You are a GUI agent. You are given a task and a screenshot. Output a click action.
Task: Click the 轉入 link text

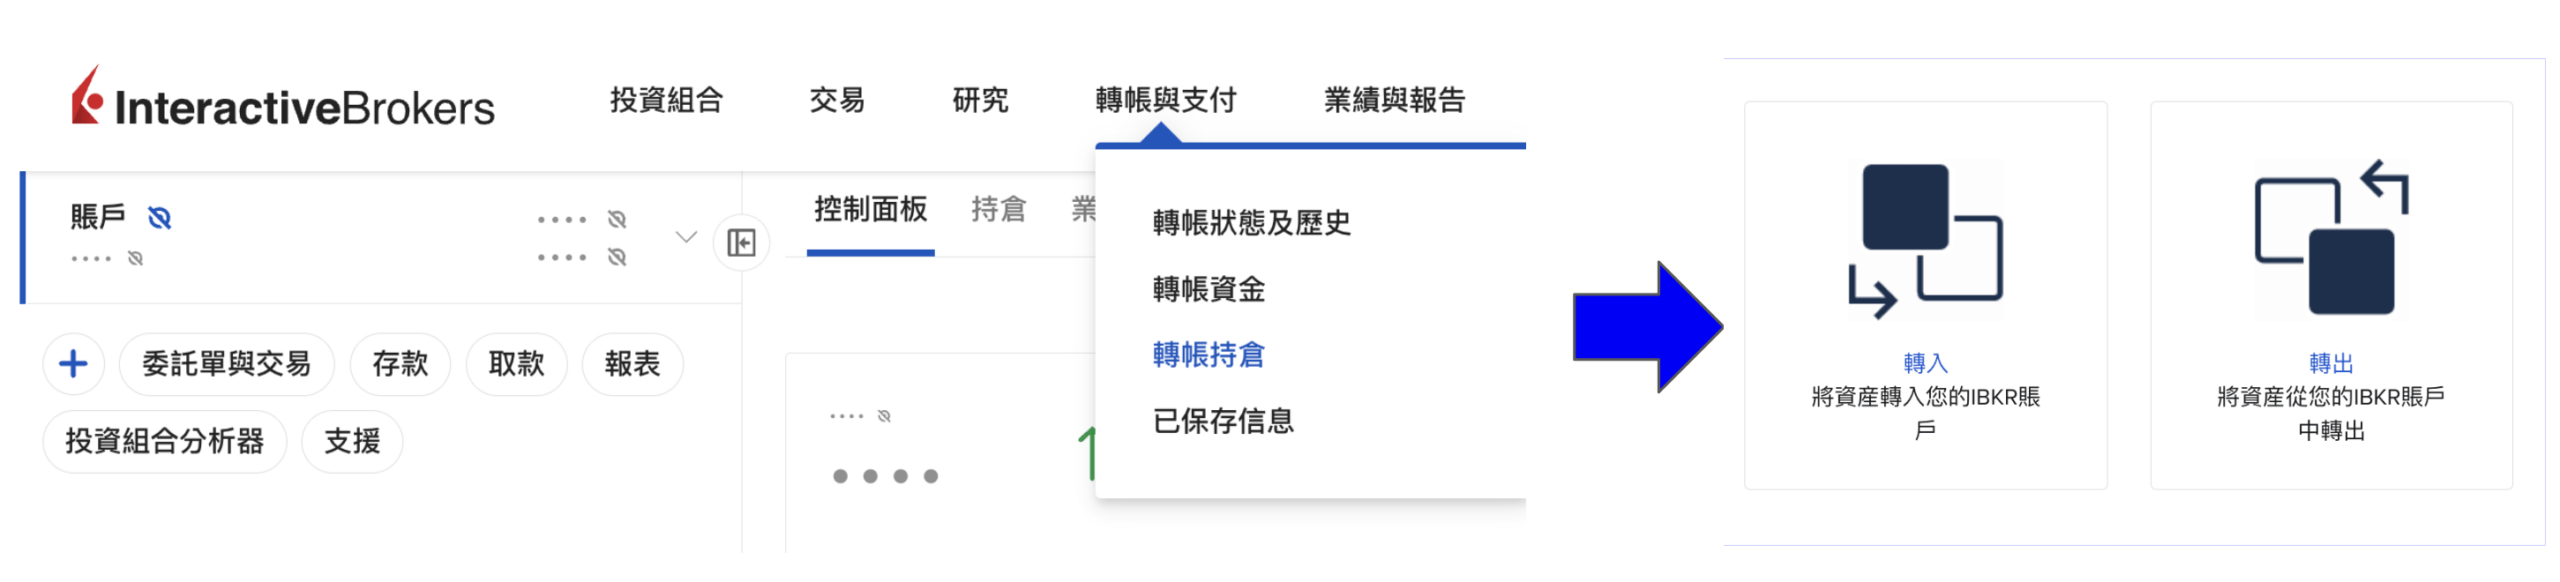(1924, 364)
